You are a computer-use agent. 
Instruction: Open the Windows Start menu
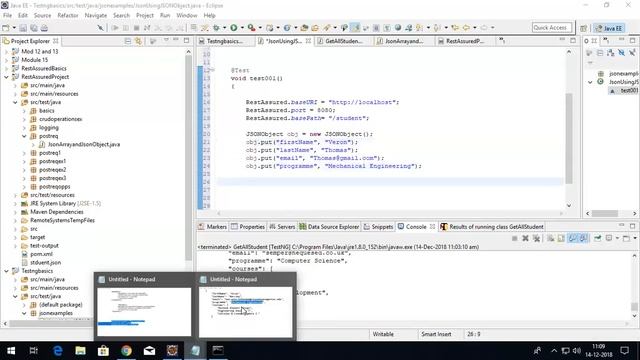[x=11, y=351]
